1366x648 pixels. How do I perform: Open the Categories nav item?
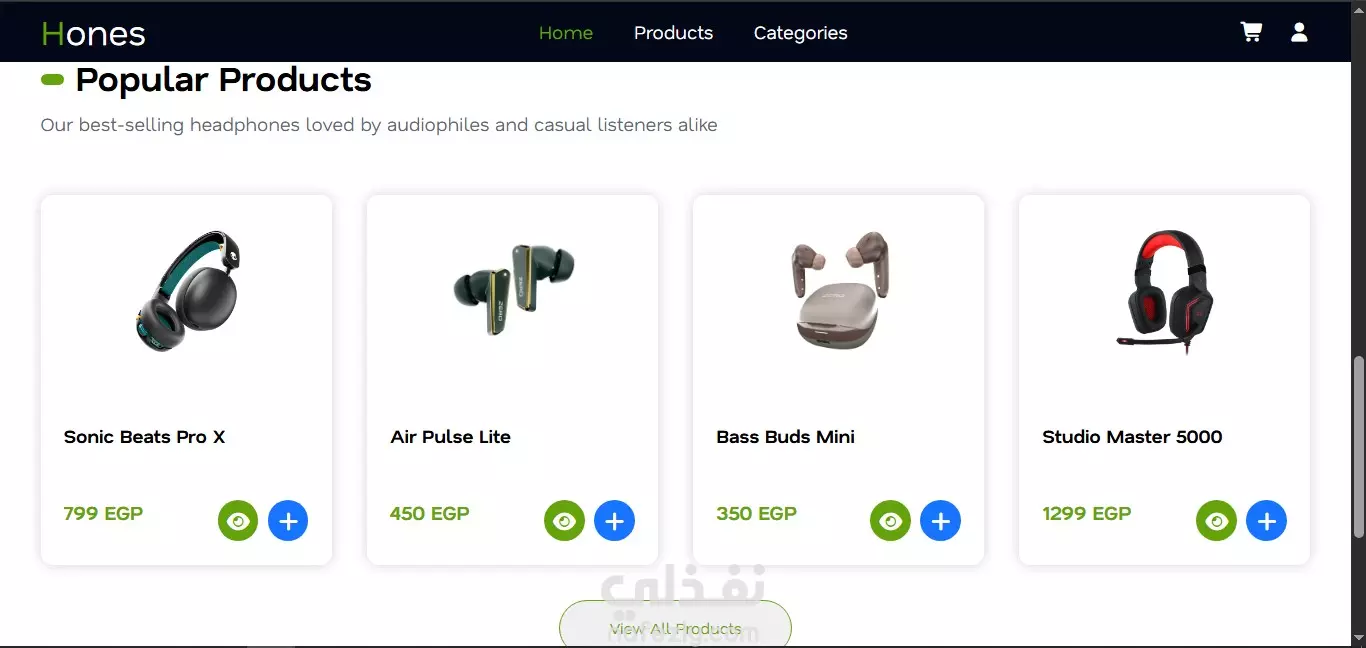(800, 33)
